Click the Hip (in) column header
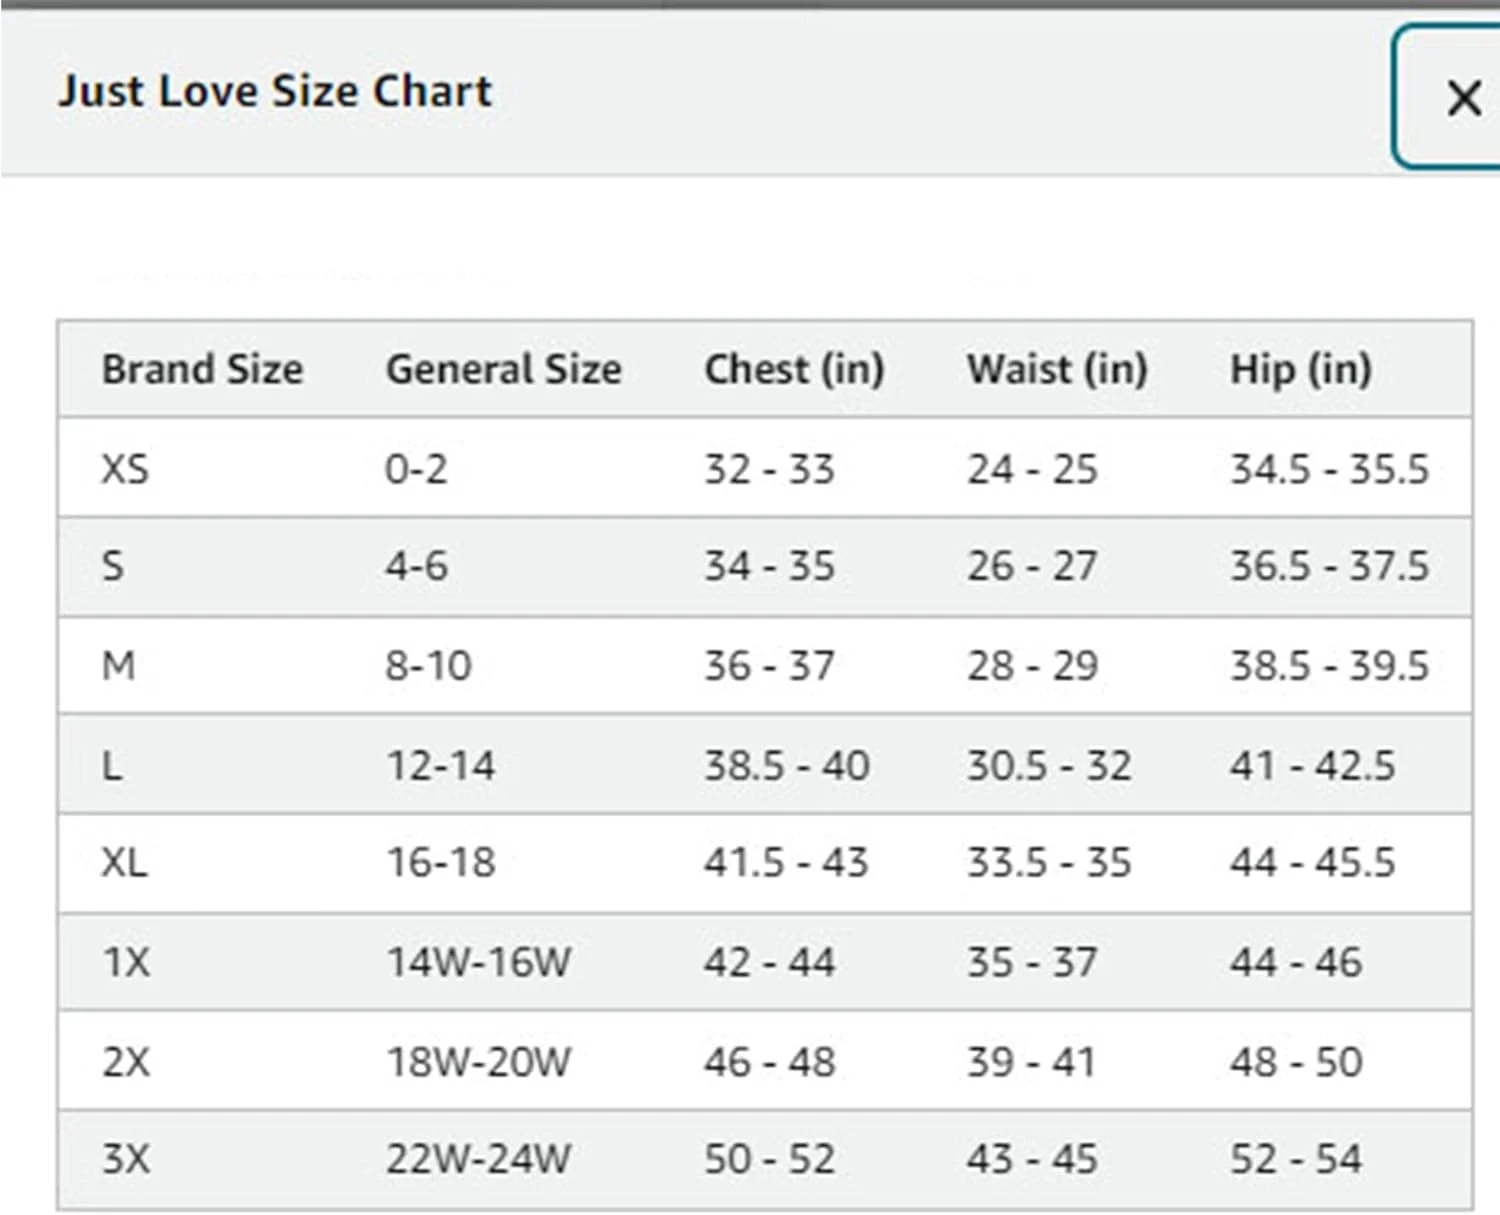 (x=1300, y=369)
